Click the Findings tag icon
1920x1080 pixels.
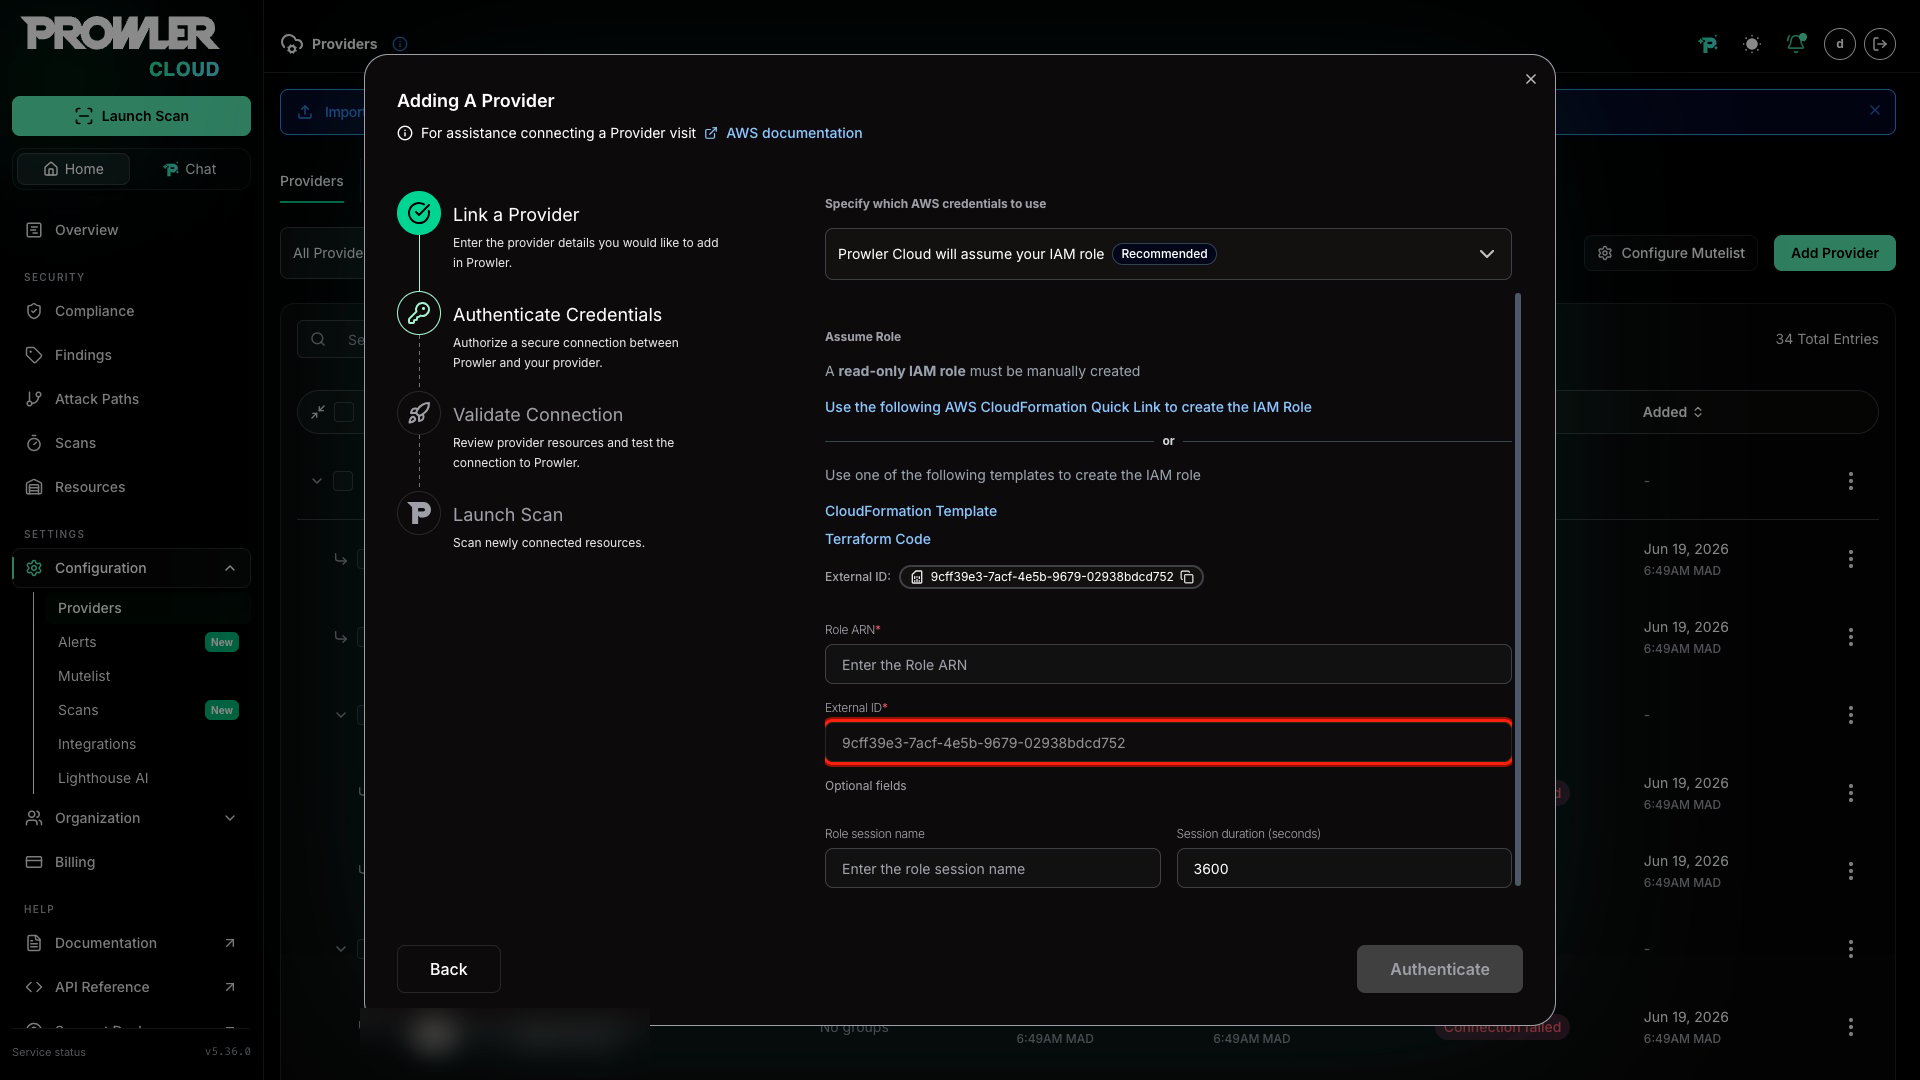tap(34, 355)
